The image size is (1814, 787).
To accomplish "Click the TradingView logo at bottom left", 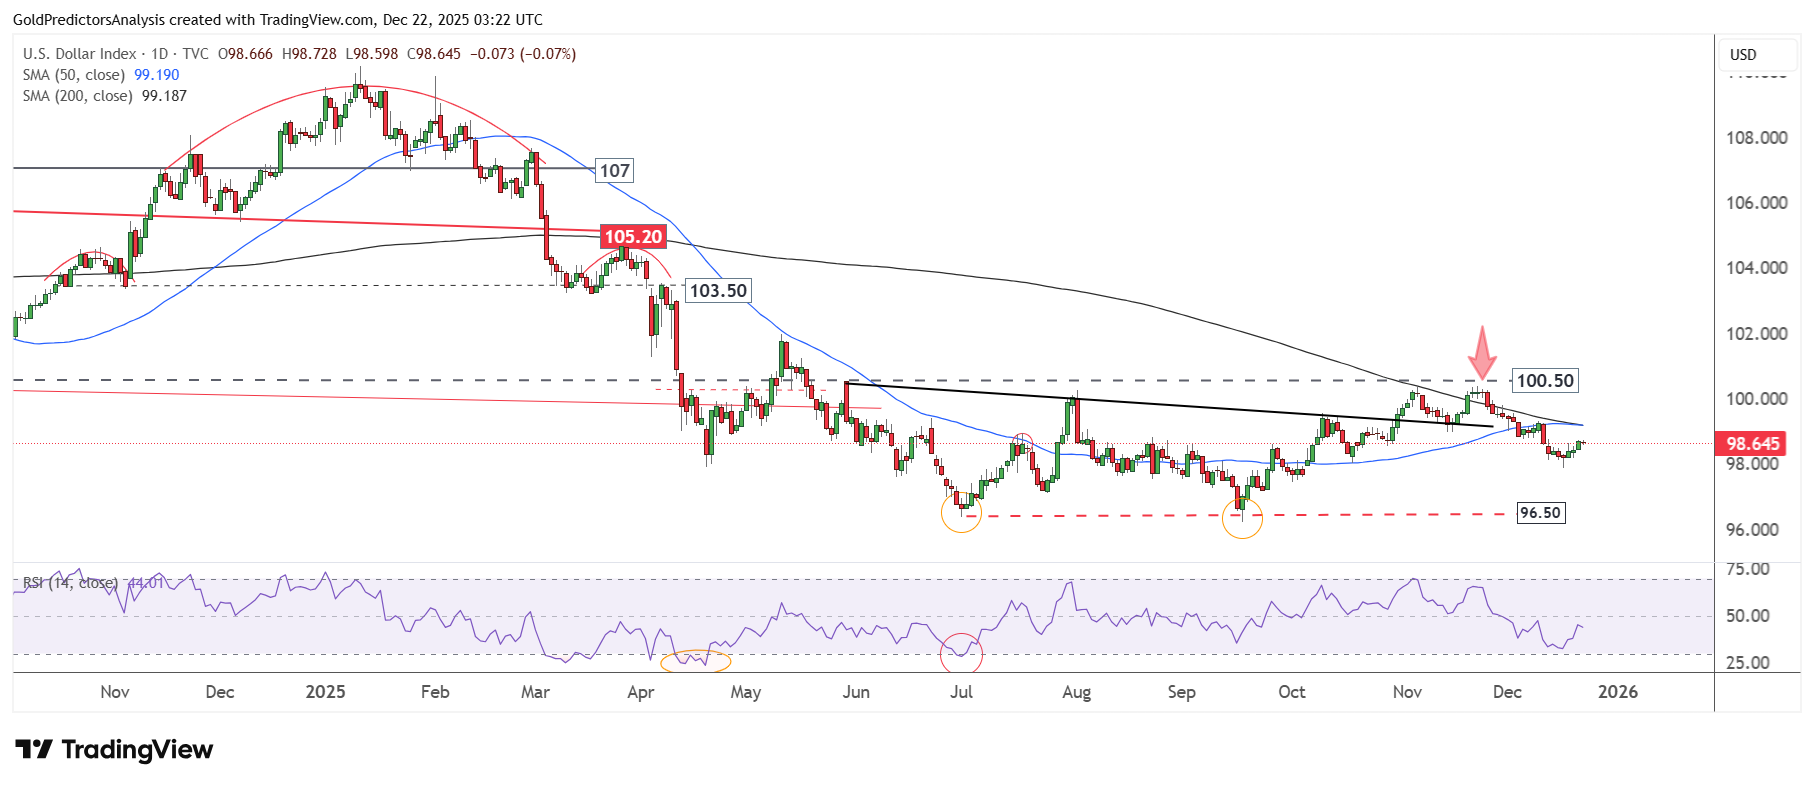I will [x=114, y=750].
